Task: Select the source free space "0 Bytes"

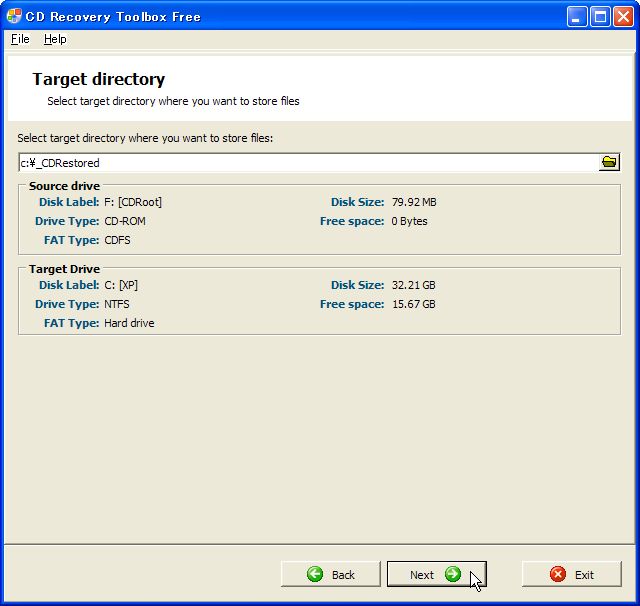Action: click(409, 221)
